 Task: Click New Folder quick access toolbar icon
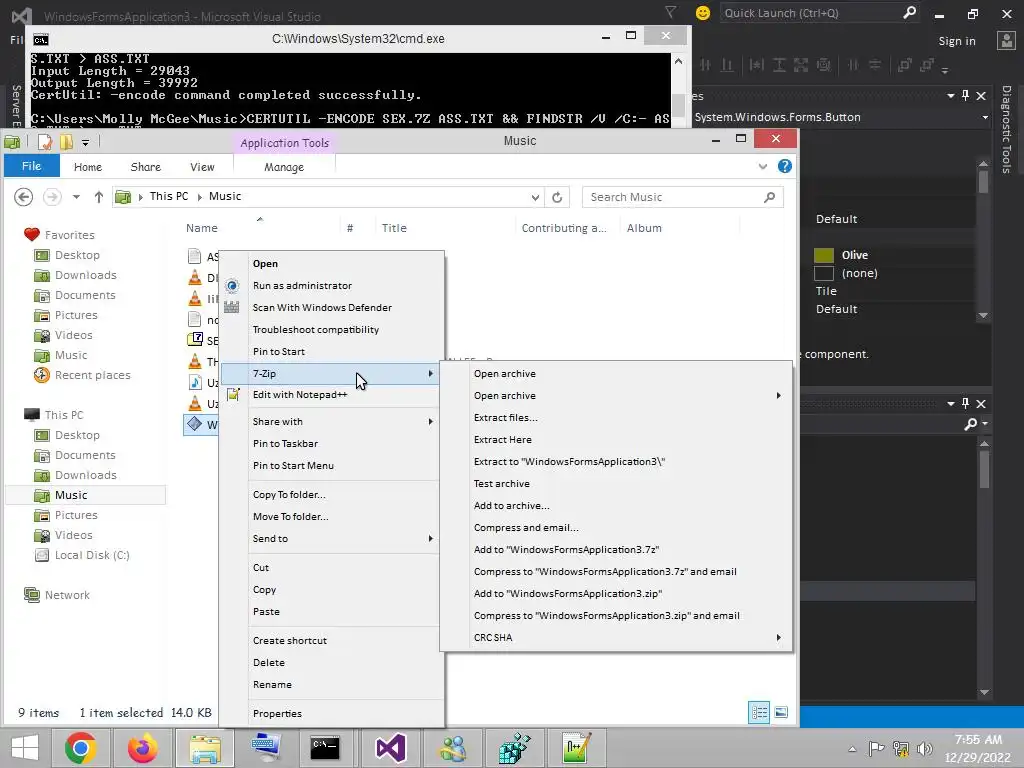click(67, 142)
